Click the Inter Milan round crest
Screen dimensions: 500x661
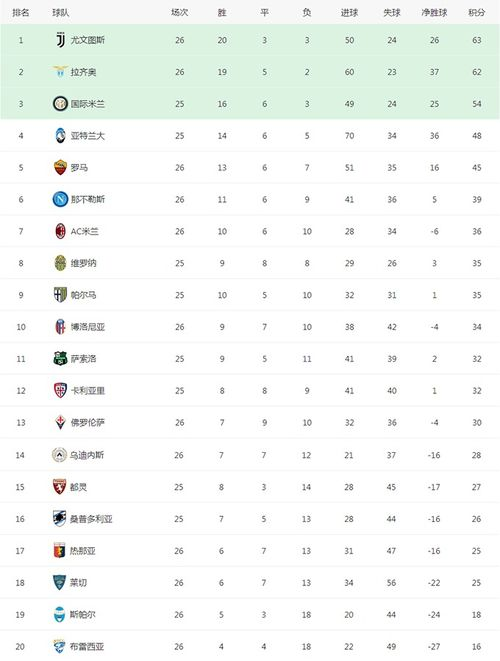(x=60, y=104)
